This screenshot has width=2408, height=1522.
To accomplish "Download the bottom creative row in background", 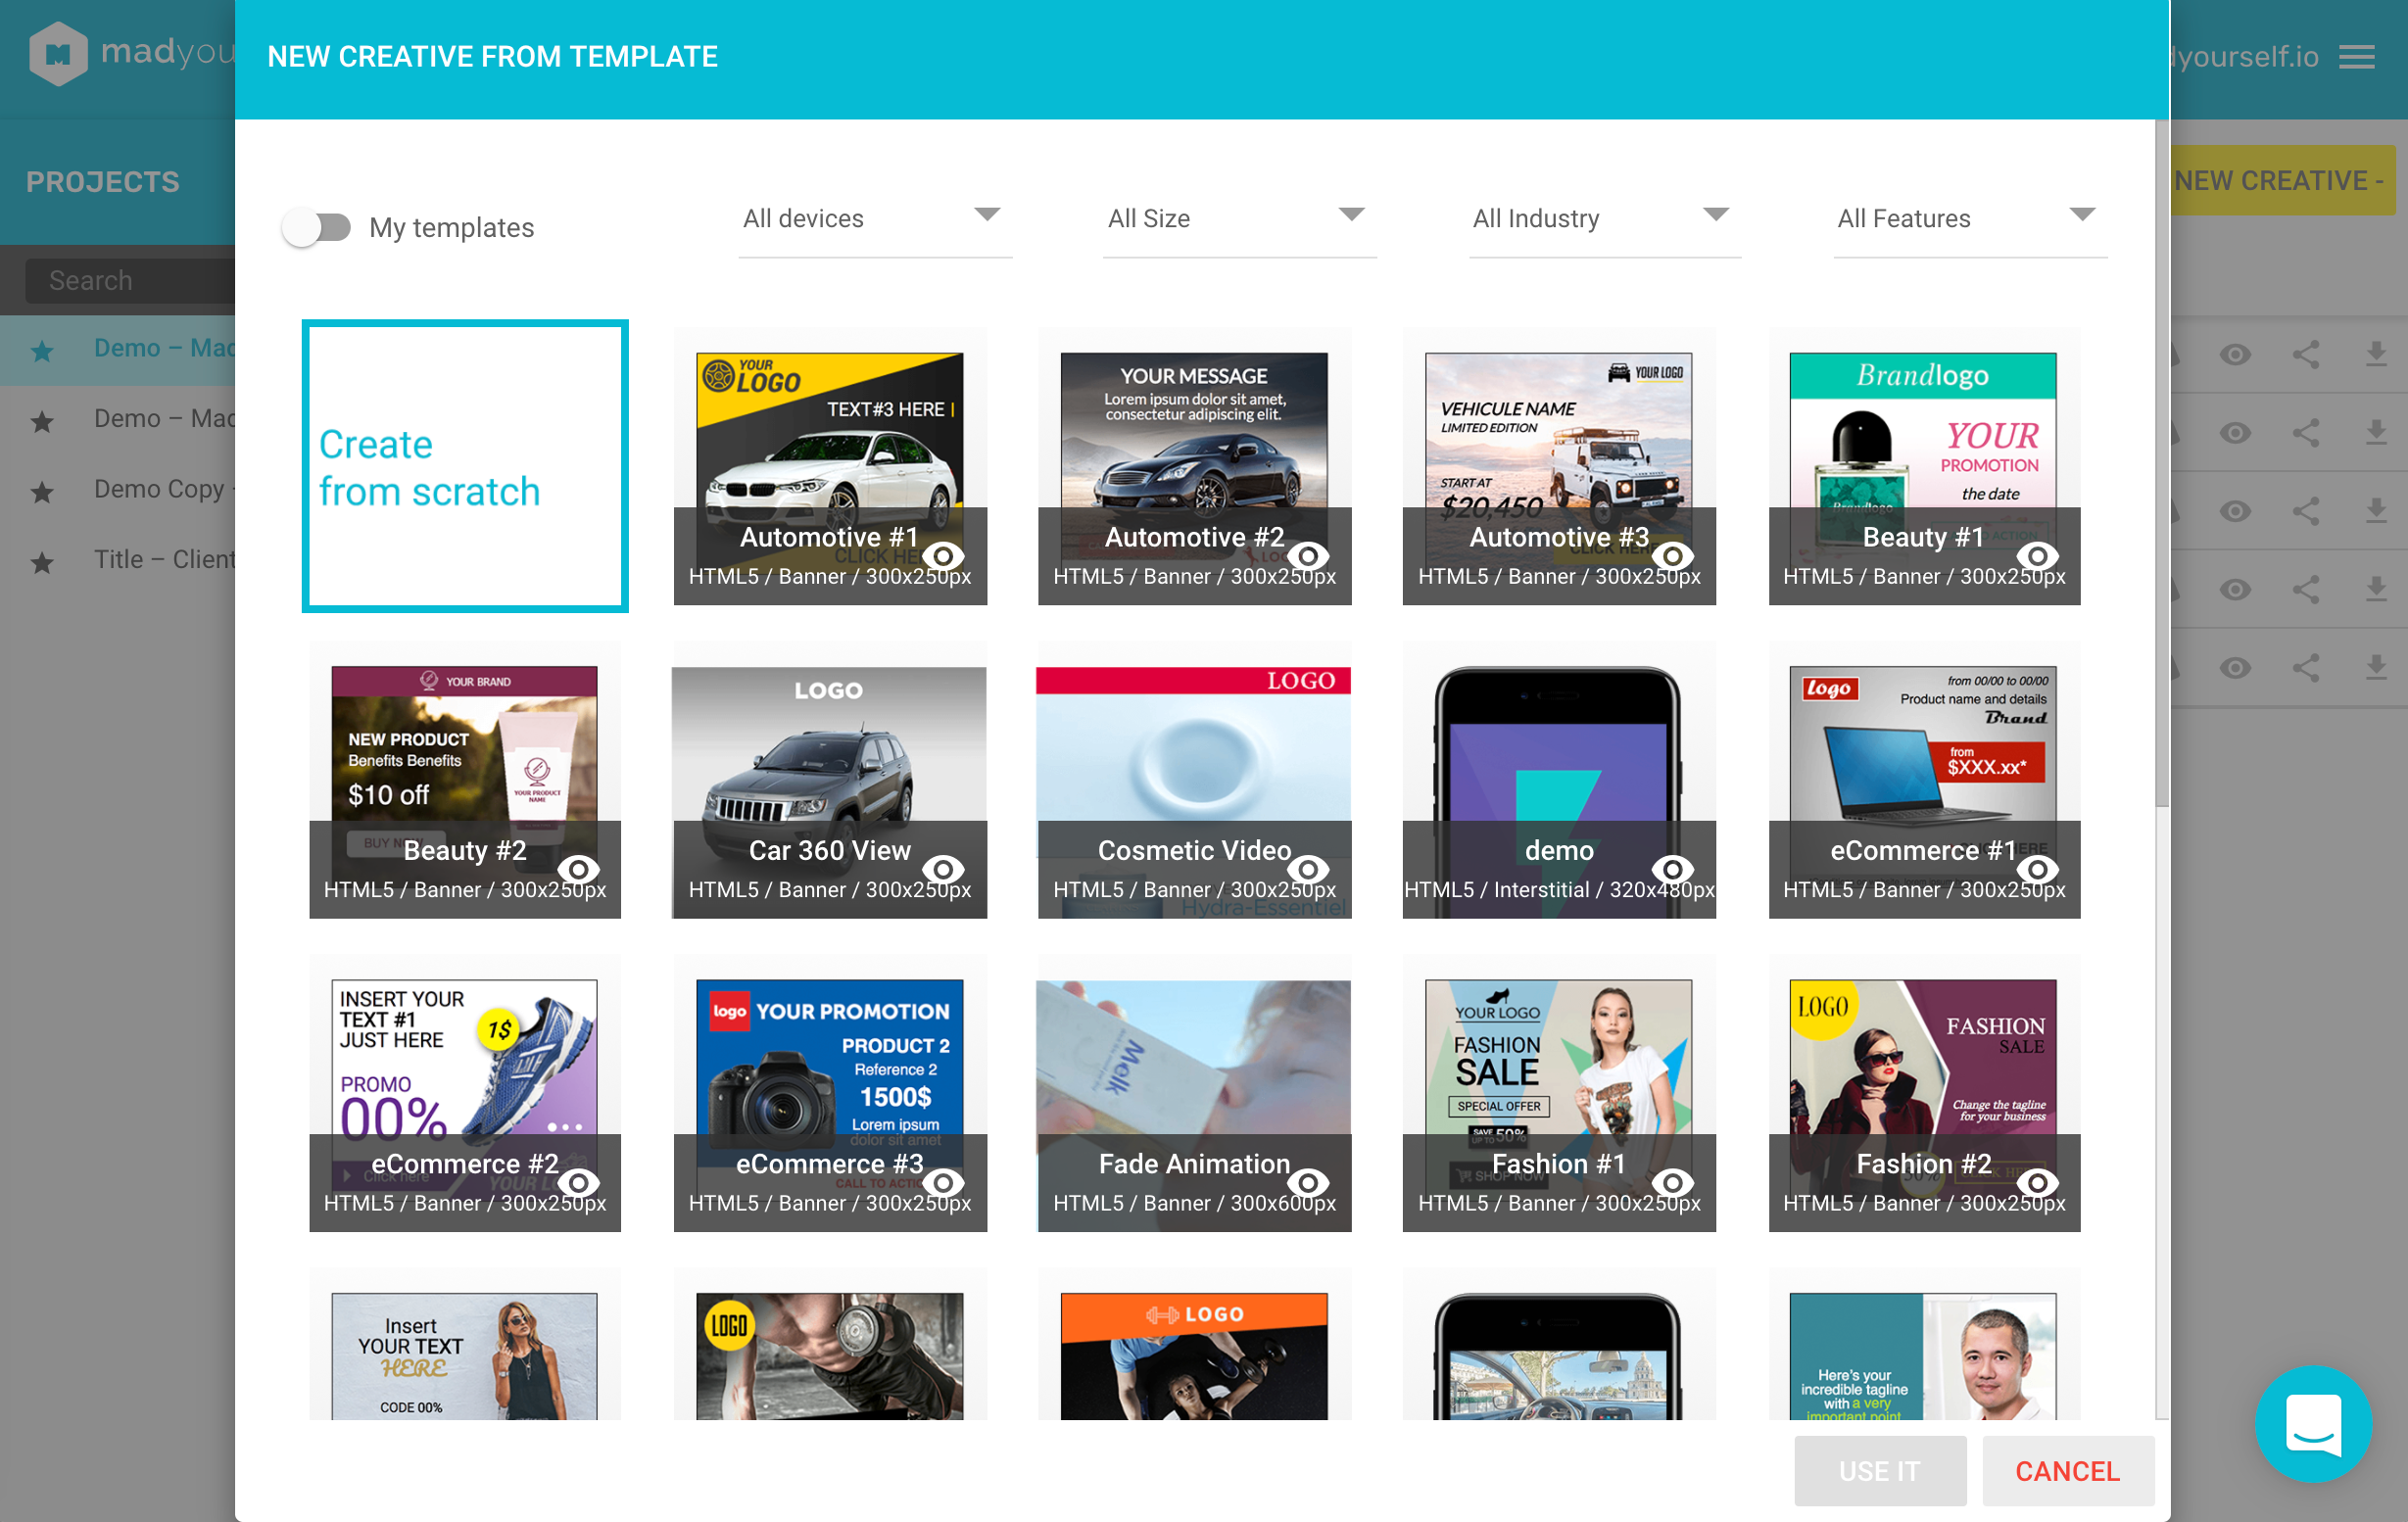I will click(x=2376, y=668).
